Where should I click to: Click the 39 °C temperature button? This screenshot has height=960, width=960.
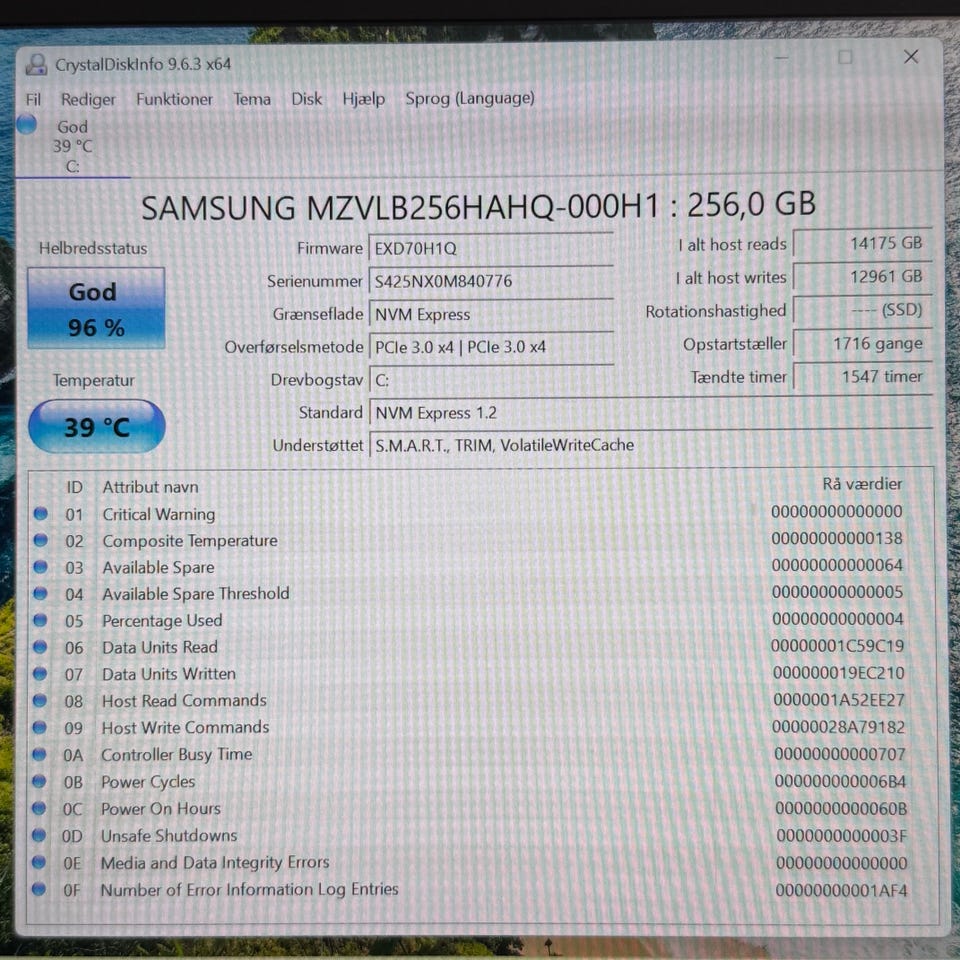click(x=97, y=426)
